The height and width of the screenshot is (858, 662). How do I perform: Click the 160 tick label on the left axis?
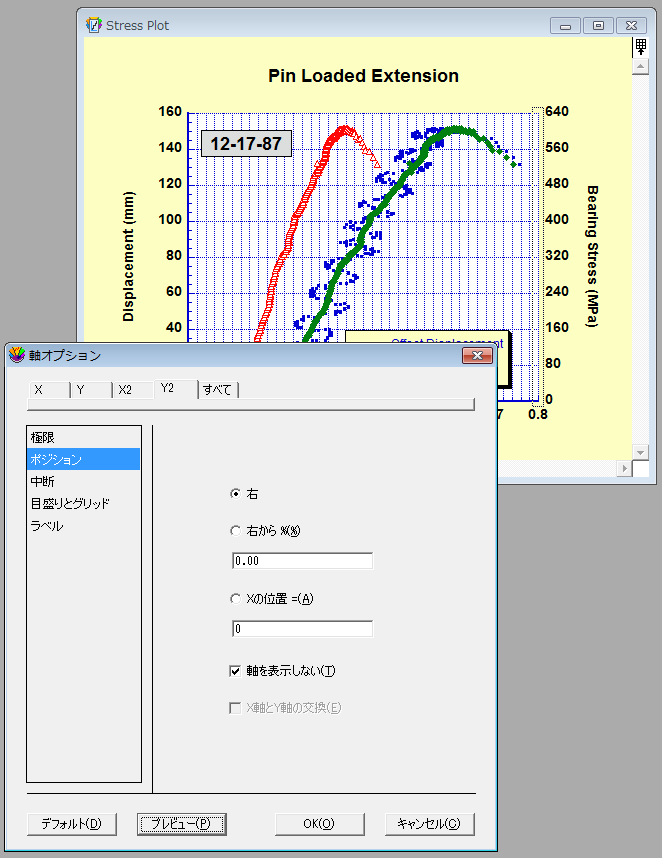click(x=170, y=111)
